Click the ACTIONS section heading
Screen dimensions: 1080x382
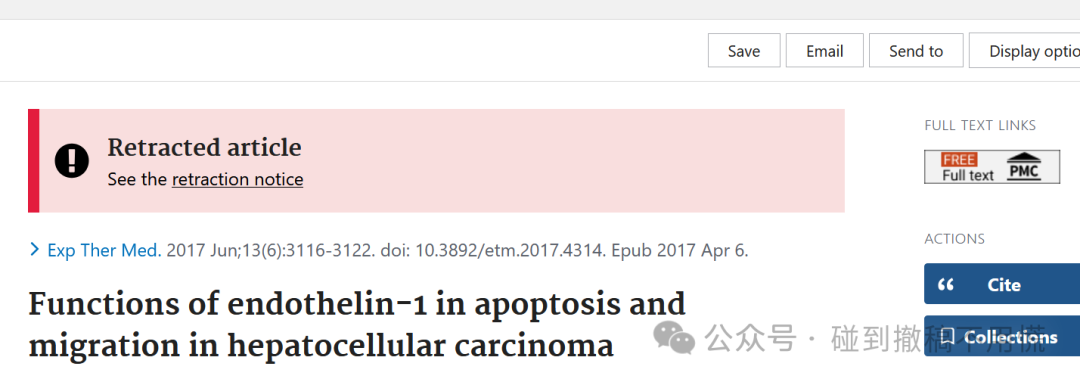coord(954,239)
